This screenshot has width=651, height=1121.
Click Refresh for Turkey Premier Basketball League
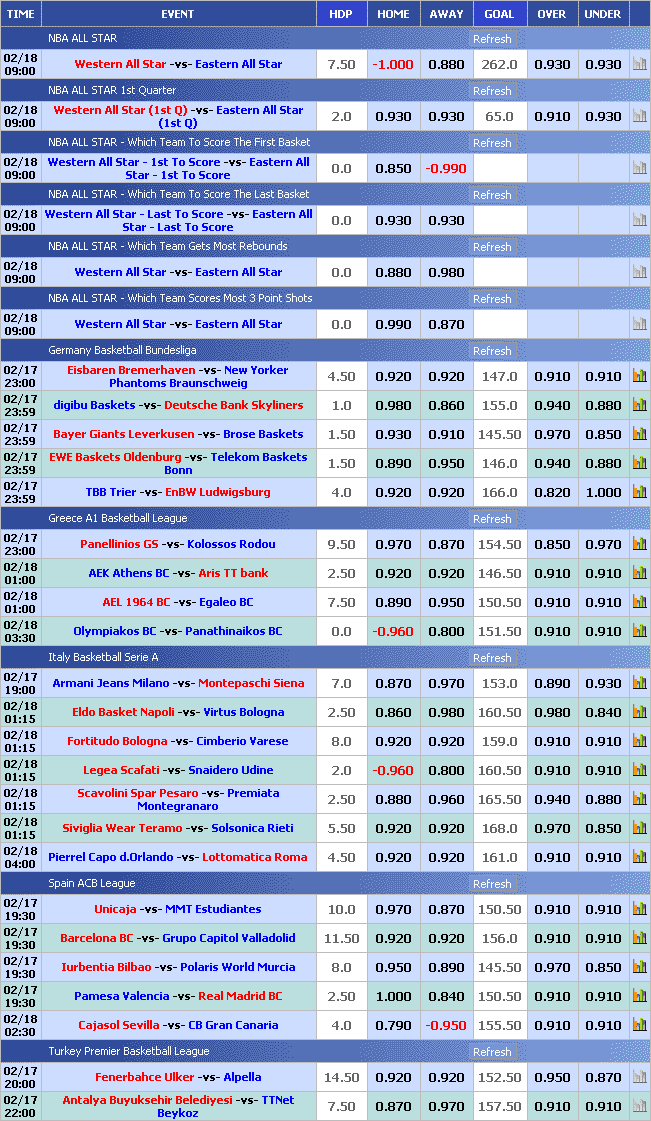[x=492, y=1052]
